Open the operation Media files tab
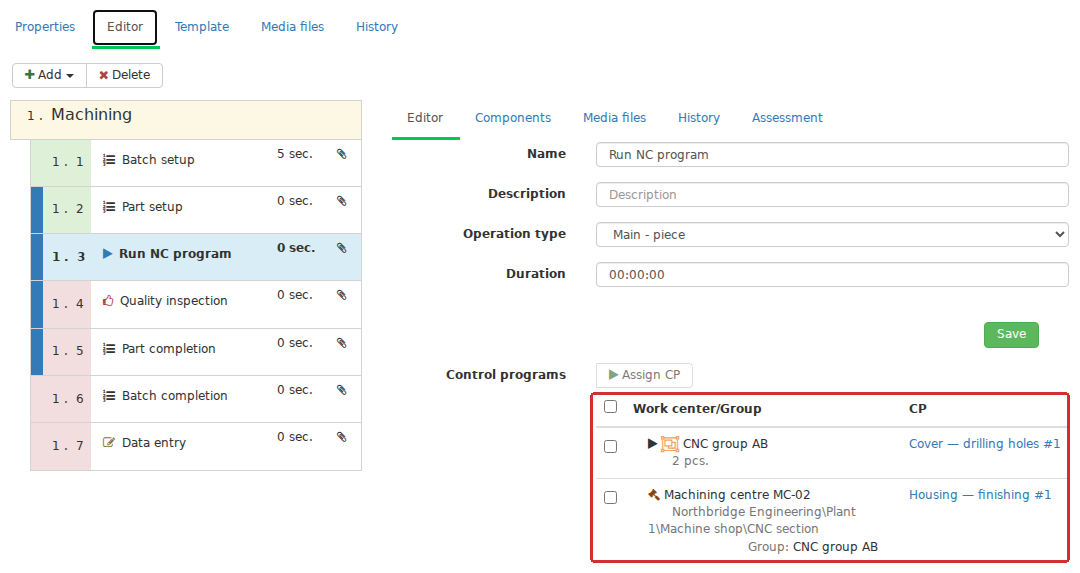This screenshot has width=1080, height=573. [614, 118]
